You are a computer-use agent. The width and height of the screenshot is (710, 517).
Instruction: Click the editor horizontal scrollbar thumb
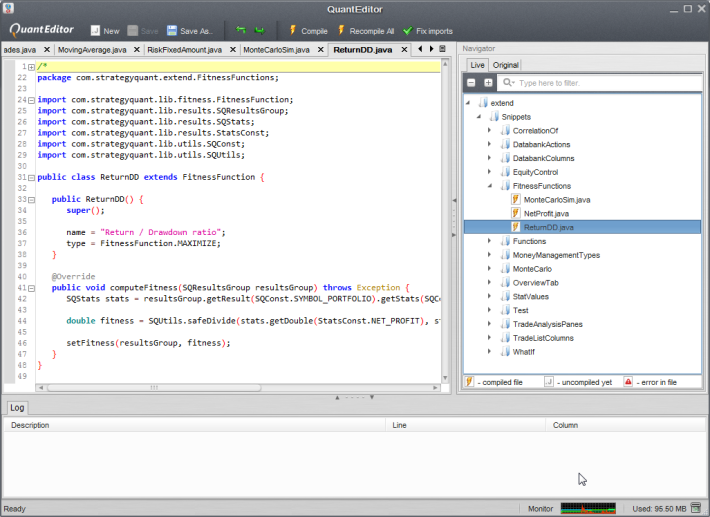[x=154, y=388]
